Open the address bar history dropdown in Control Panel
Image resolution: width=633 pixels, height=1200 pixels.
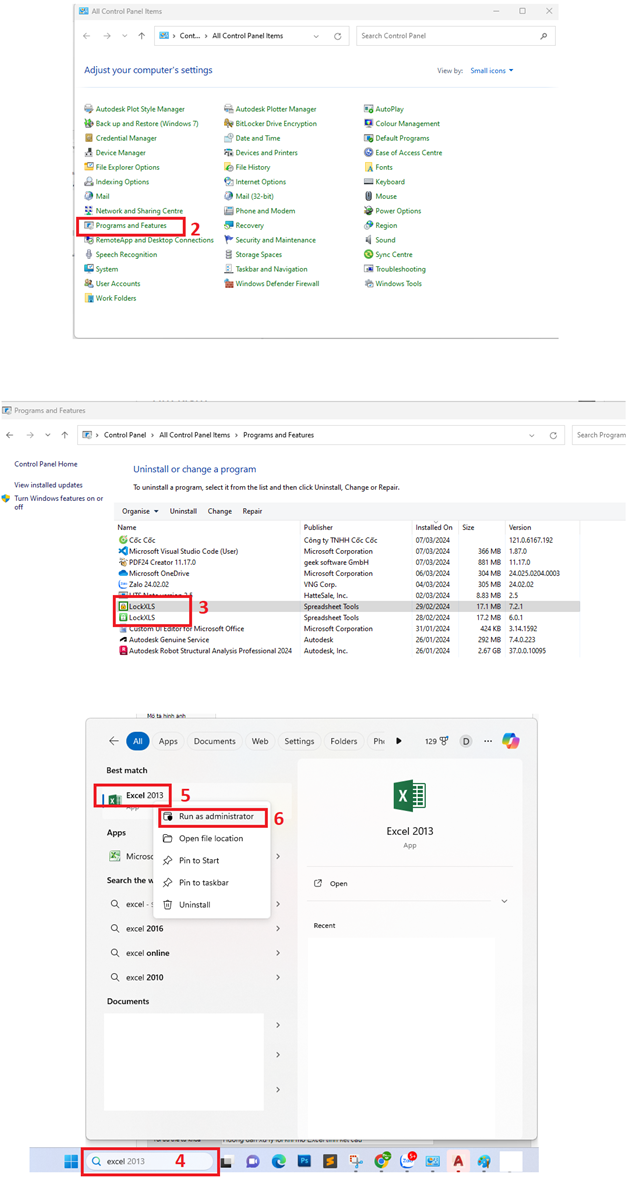pyautogui.click(x=316, y=36)
